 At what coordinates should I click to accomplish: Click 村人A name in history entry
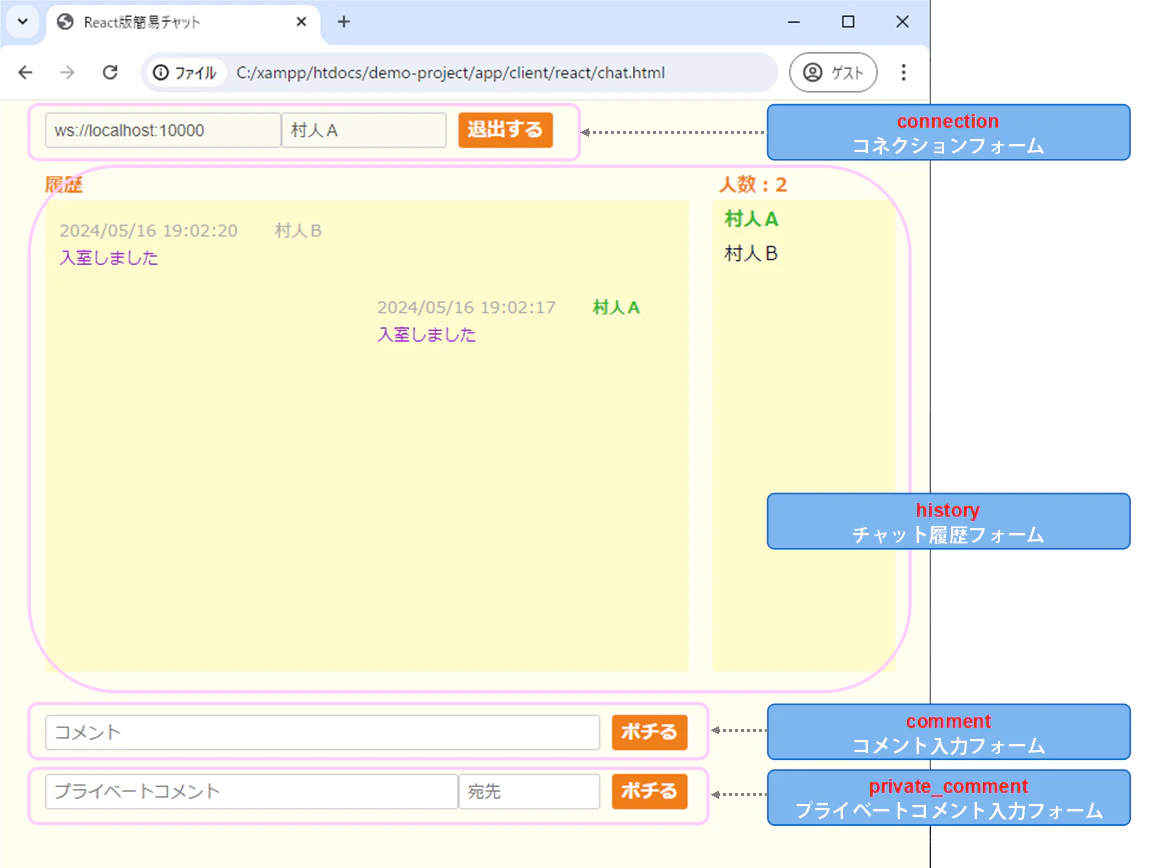pos(616,308)
